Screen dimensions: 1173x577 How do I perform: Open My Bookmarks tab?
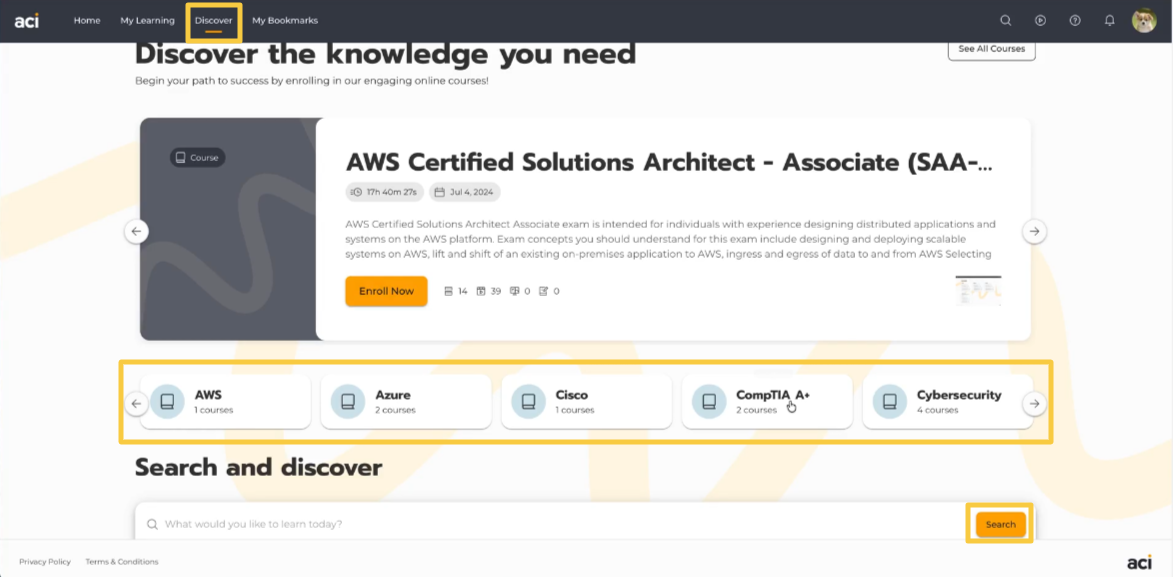point(284,20)
